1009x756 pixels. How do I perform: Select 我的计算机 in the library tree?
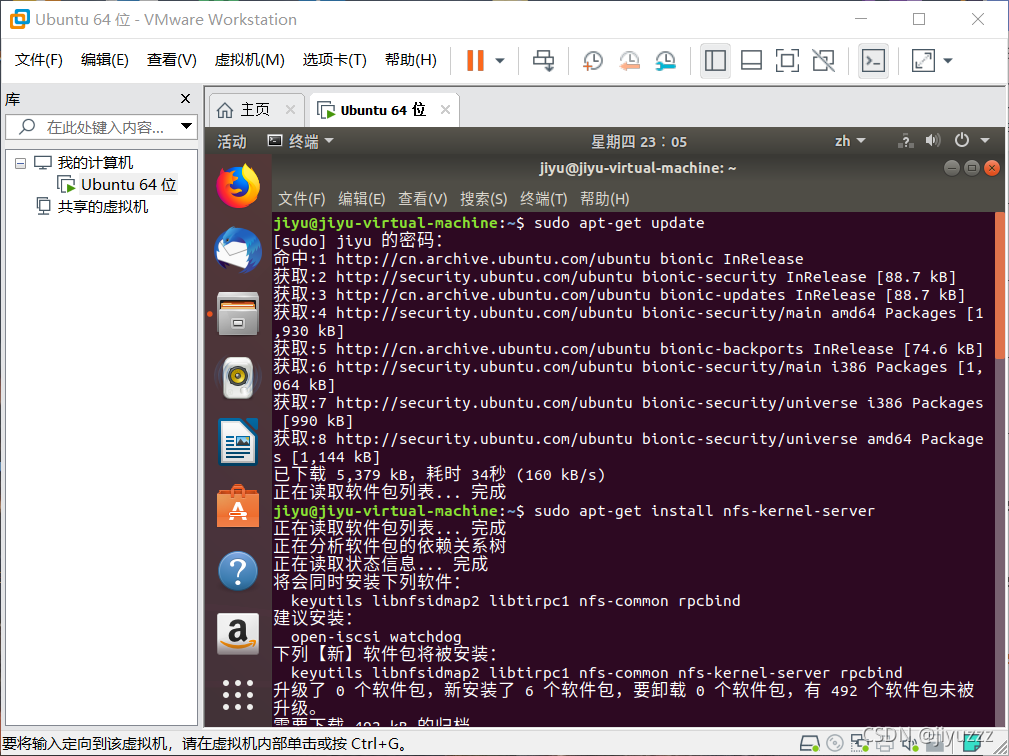pos(95,162)
